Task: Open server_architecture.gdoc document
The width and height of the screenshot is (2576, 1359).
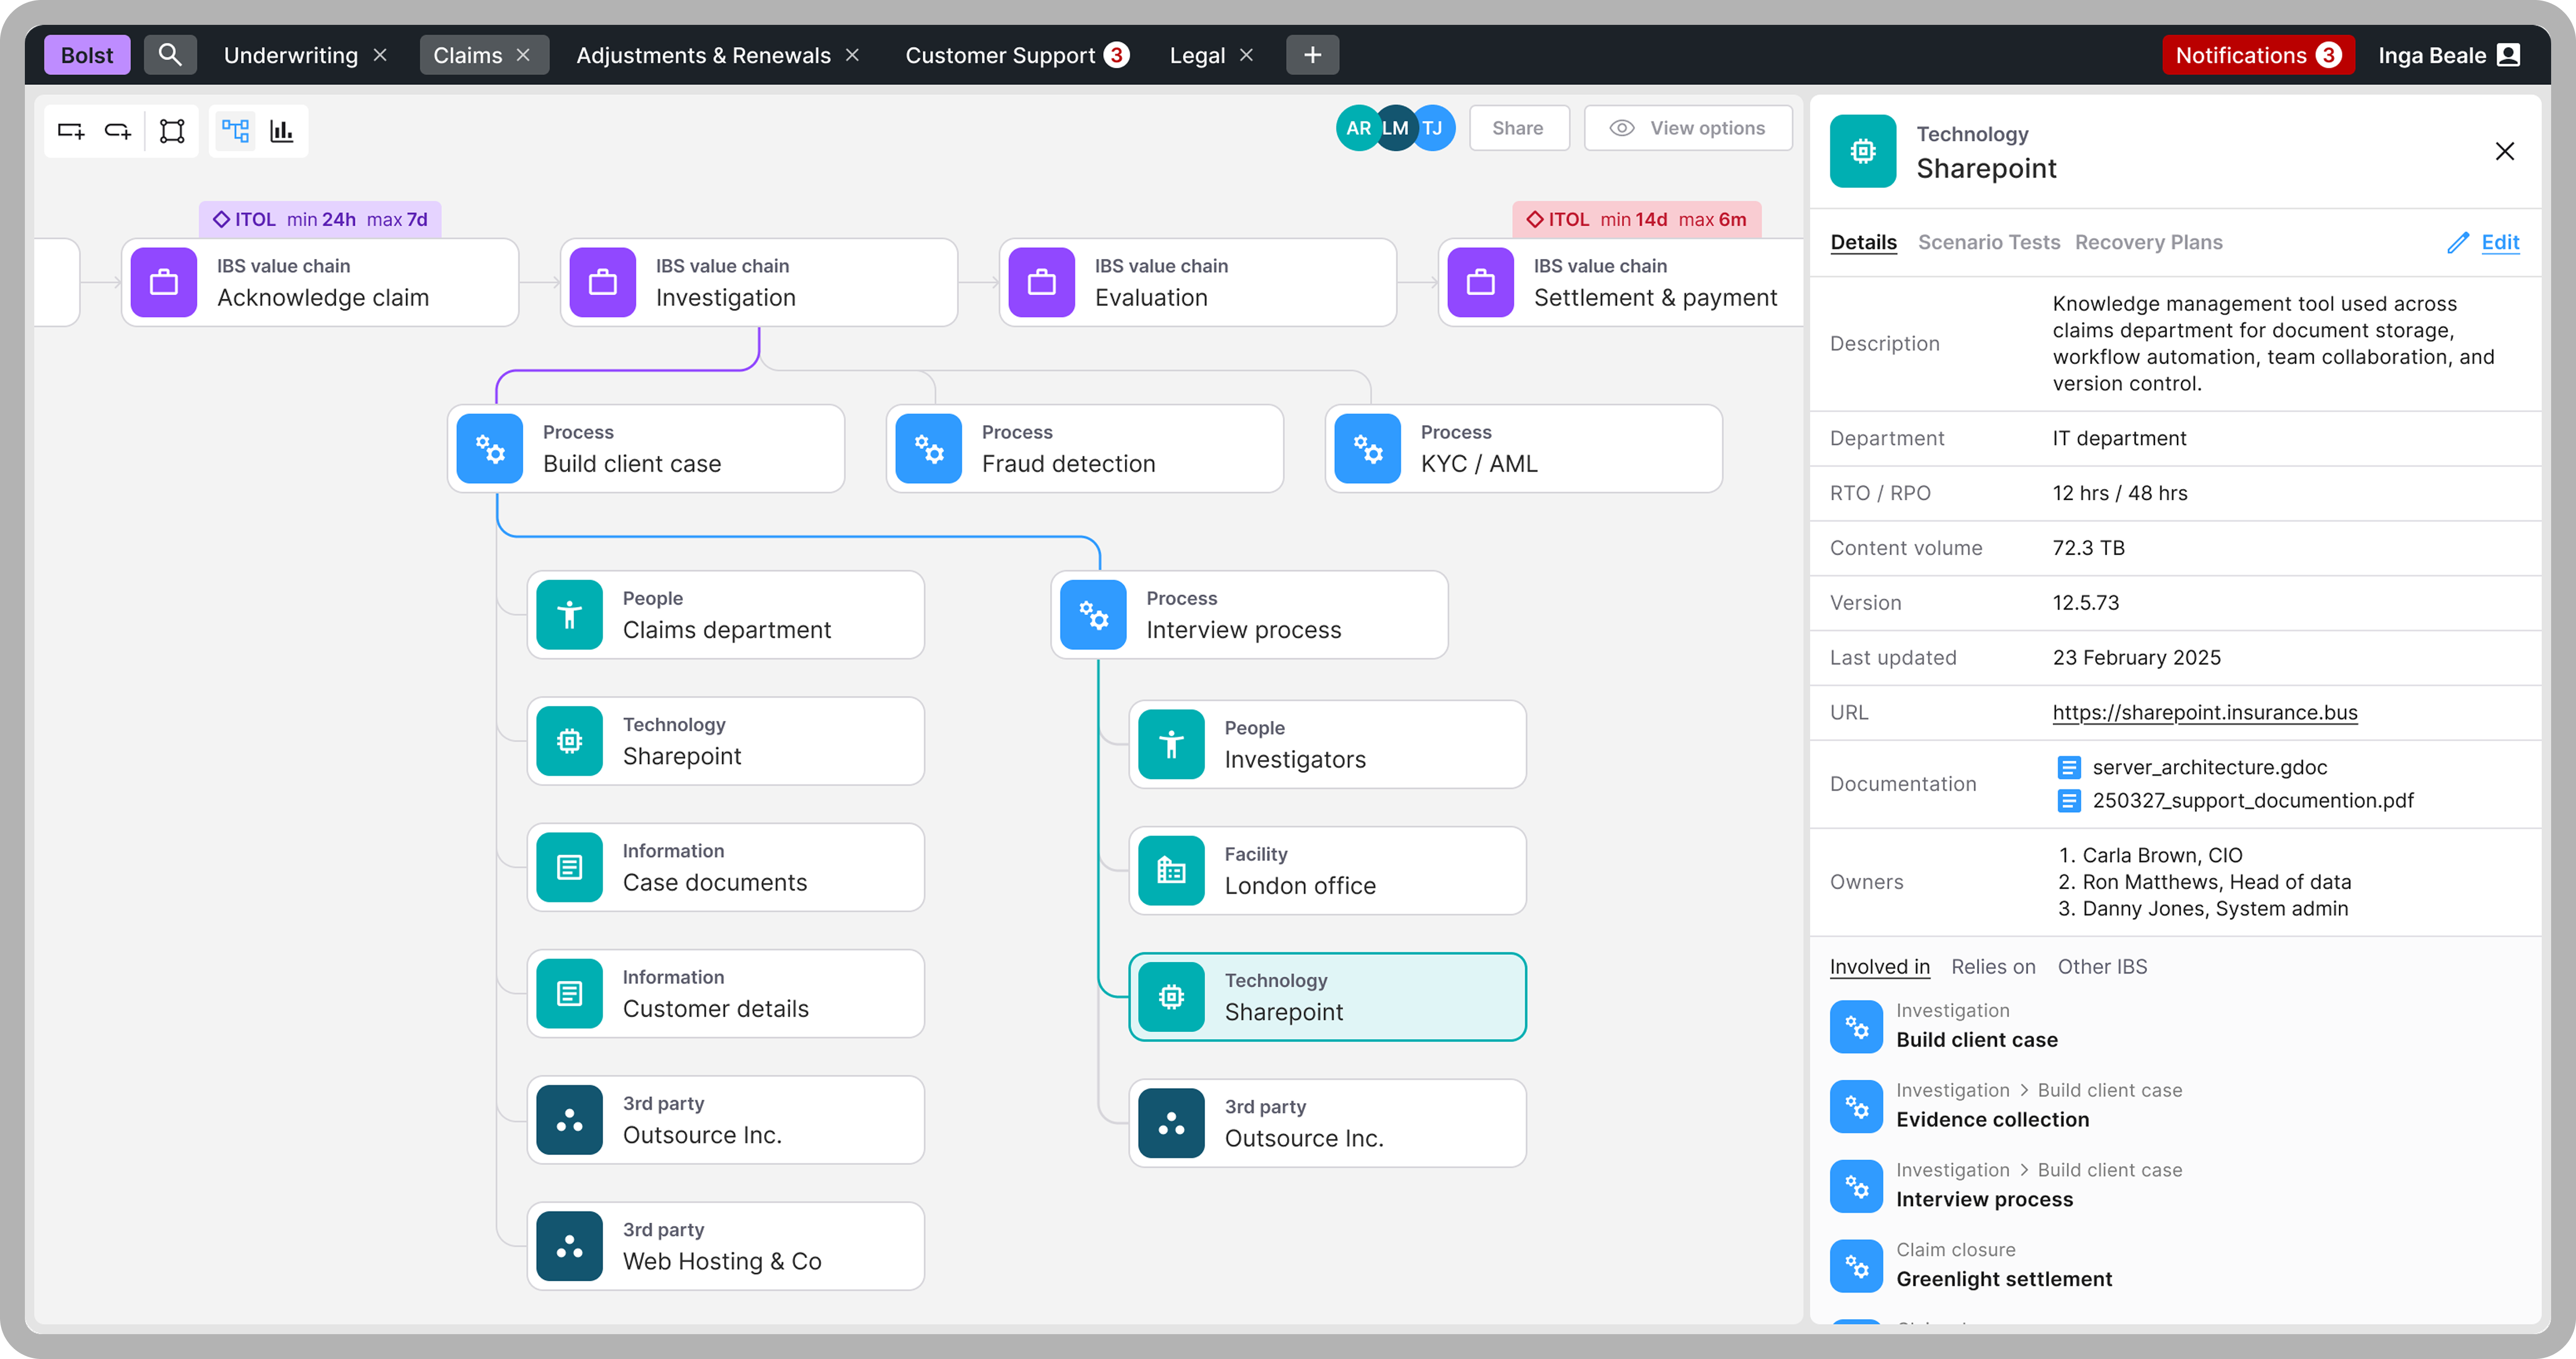Action: click(2209, 767)
